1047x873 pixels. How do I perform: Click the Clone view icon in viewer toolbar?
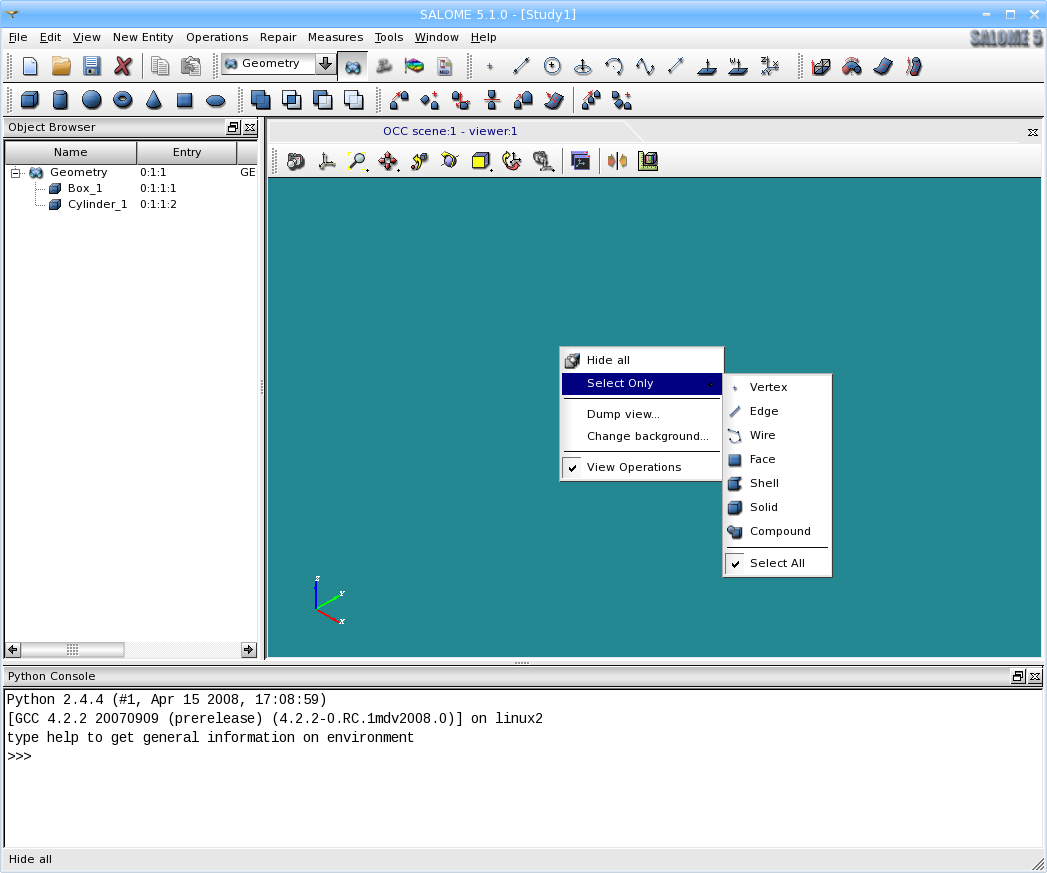click(x=580, y=161)
